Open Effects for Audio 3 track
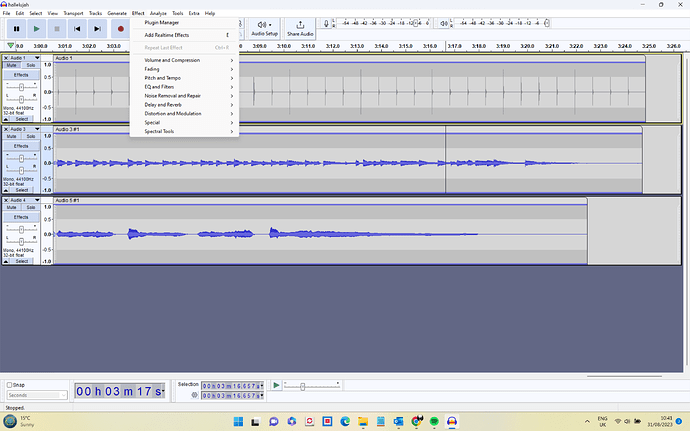Screen dimensions: 690x431 click(21, 146)
